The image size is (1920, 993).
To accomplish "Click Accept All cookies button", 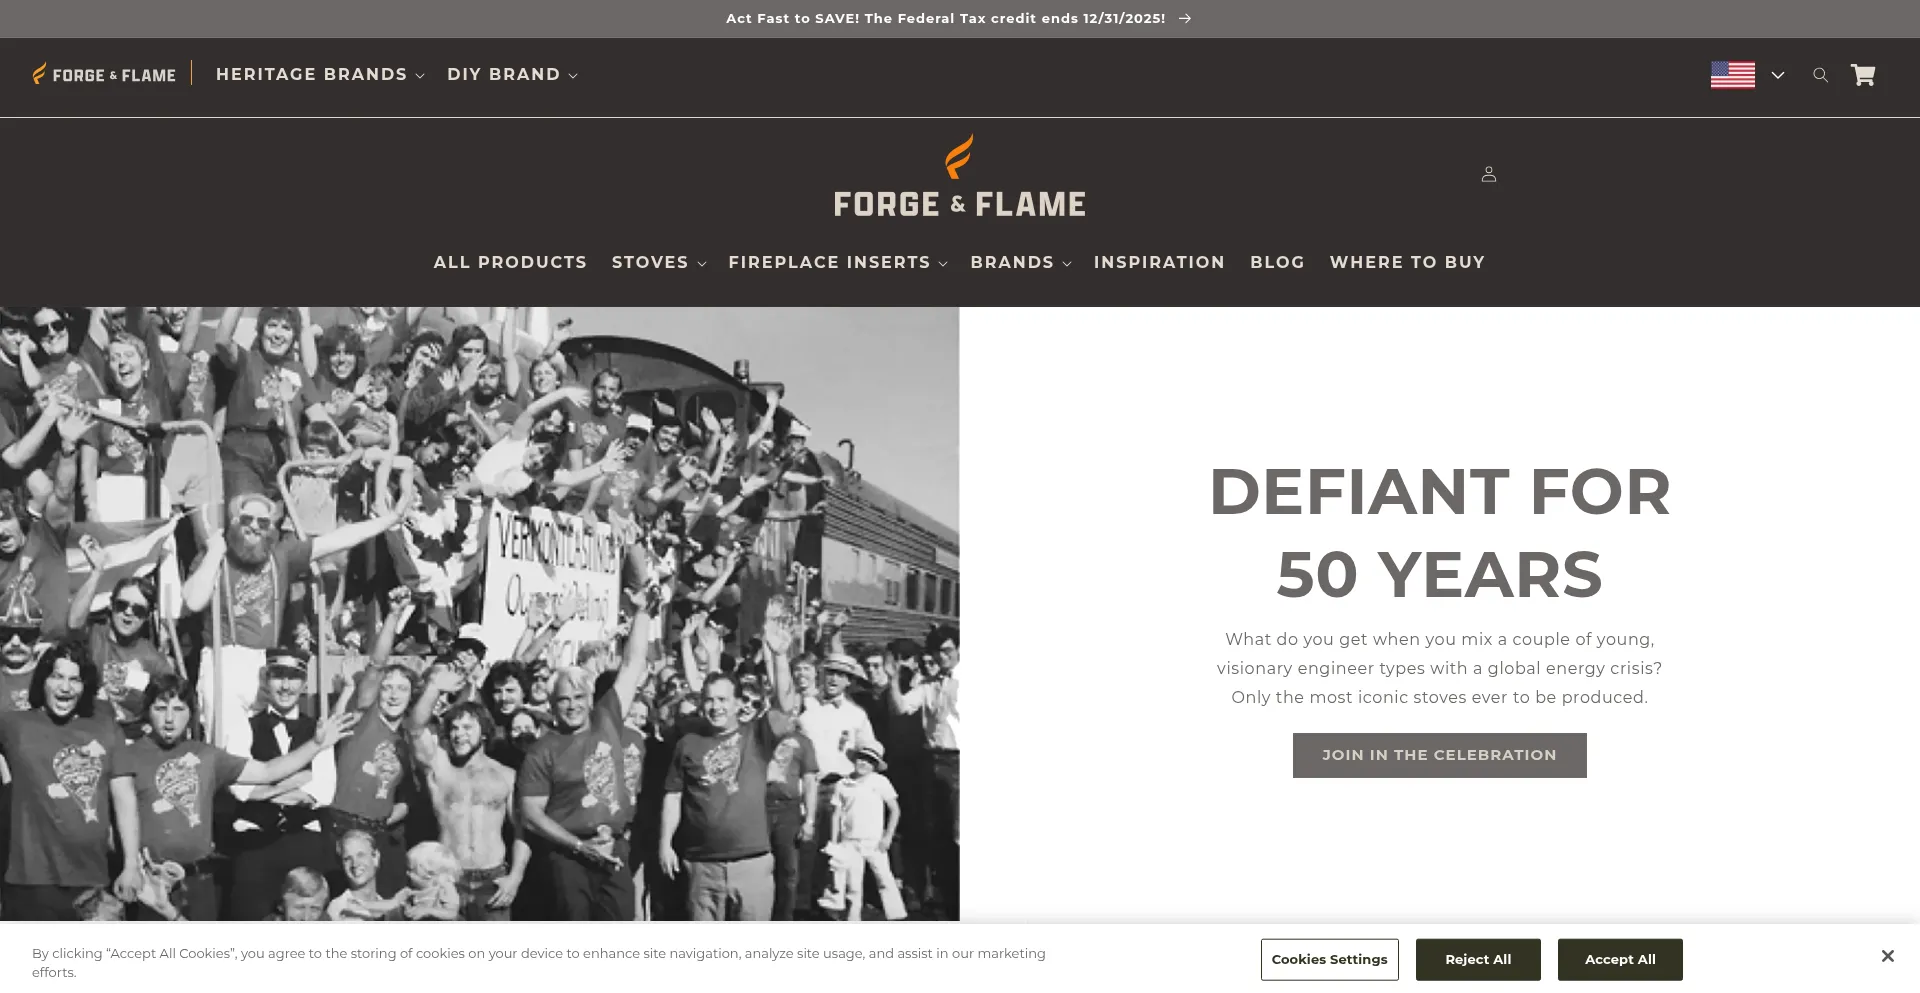I will click(x=1620, y=960).
